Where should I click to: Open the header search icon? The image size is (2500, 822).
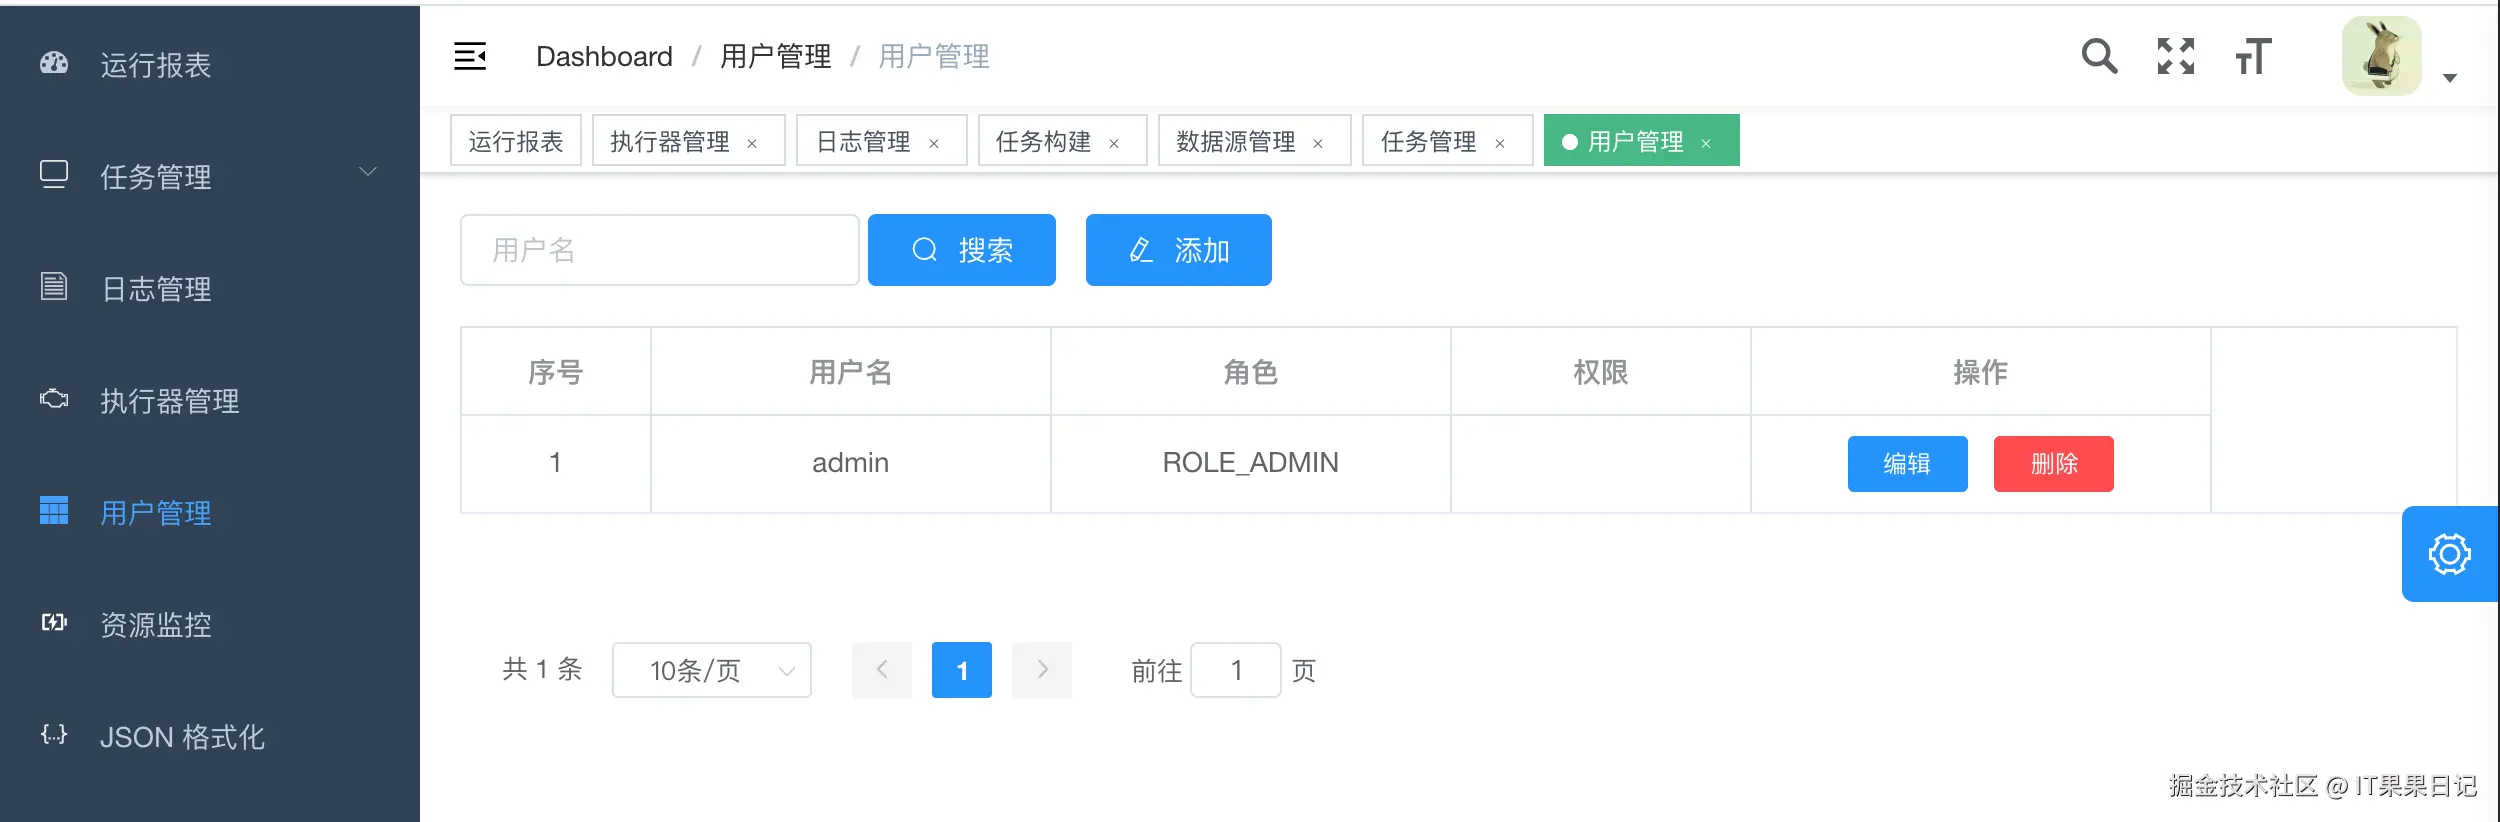(2099, 56)
